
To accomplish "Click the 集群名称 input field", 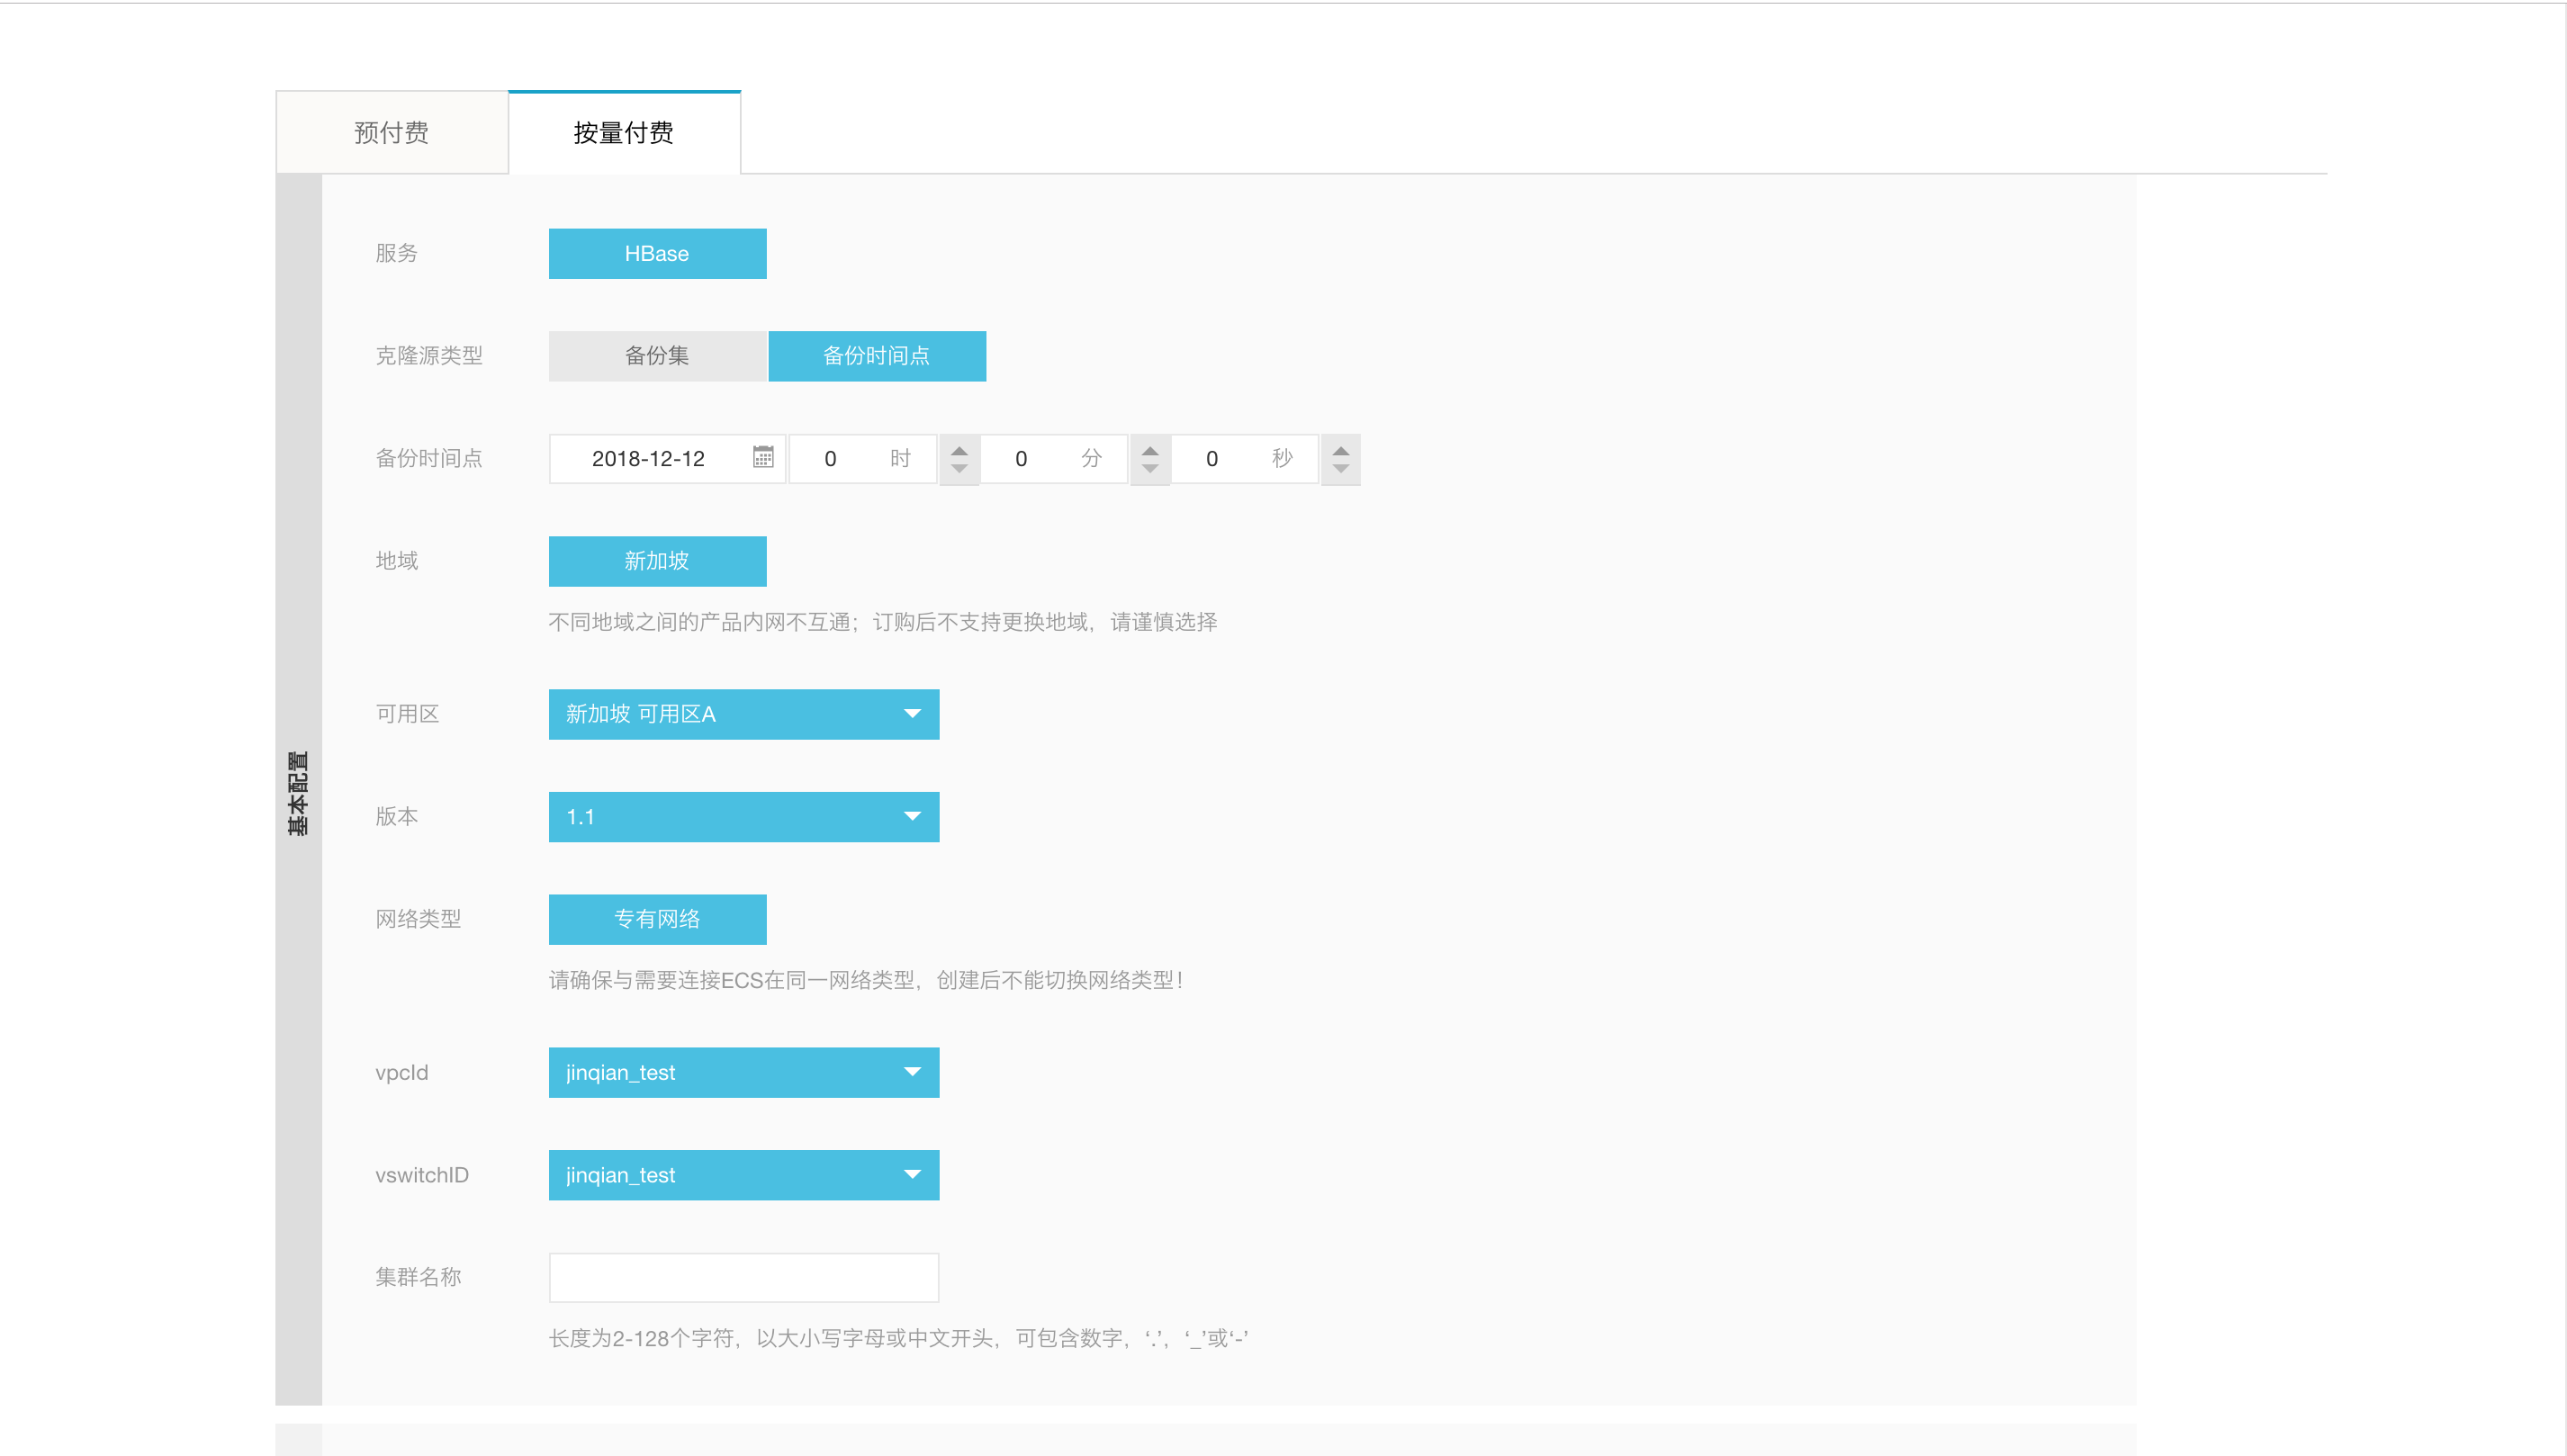I will pyautogui.click(x=744, y=1278).
